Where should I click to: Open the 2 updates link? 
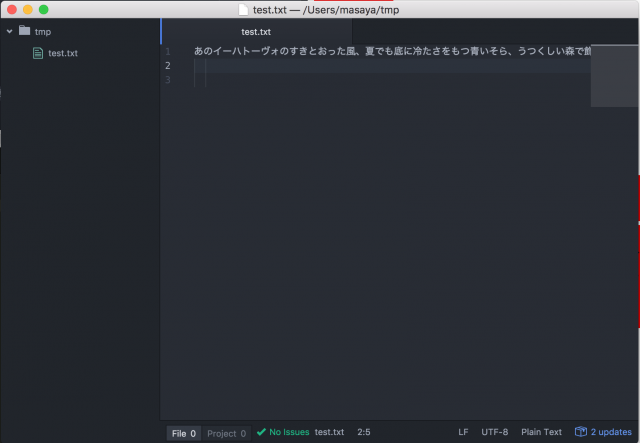pos(611,432)
